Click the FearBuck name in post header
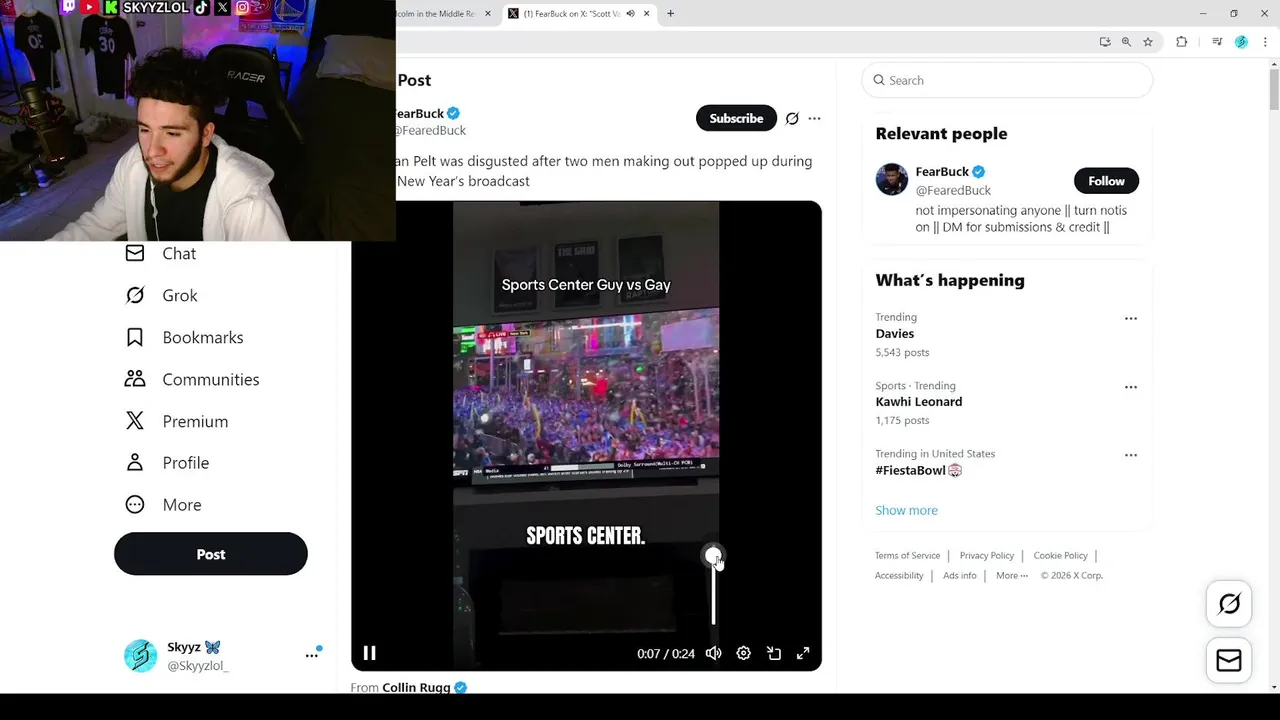Image resolution: width=1280 pixels, height=720 pixels. coord(420,113)
